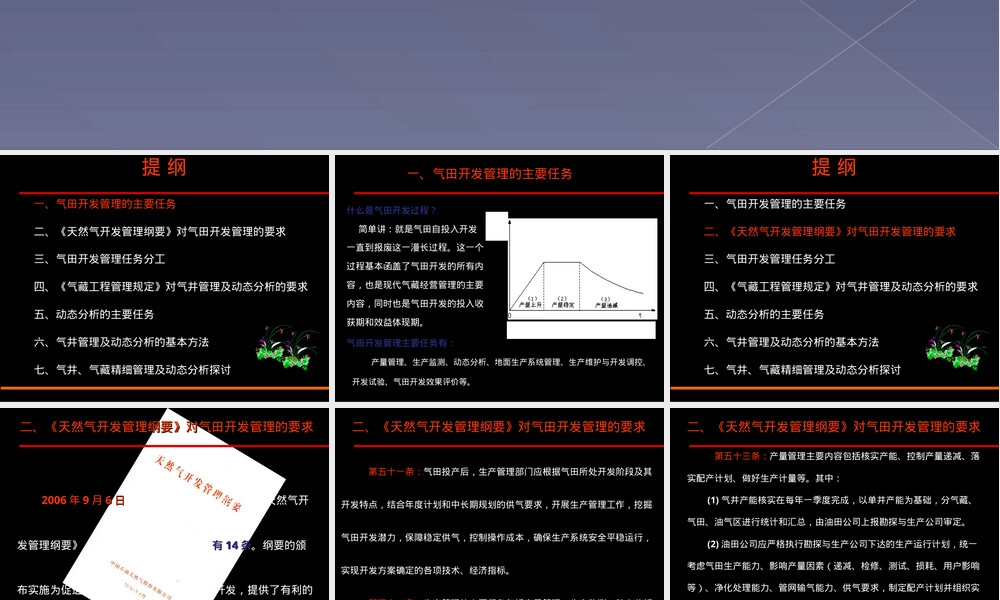This screenshot has width=1000, height=600.
Task: Click the line starting 产量管理、生产监测、动态分析
Action: [508, 362]
